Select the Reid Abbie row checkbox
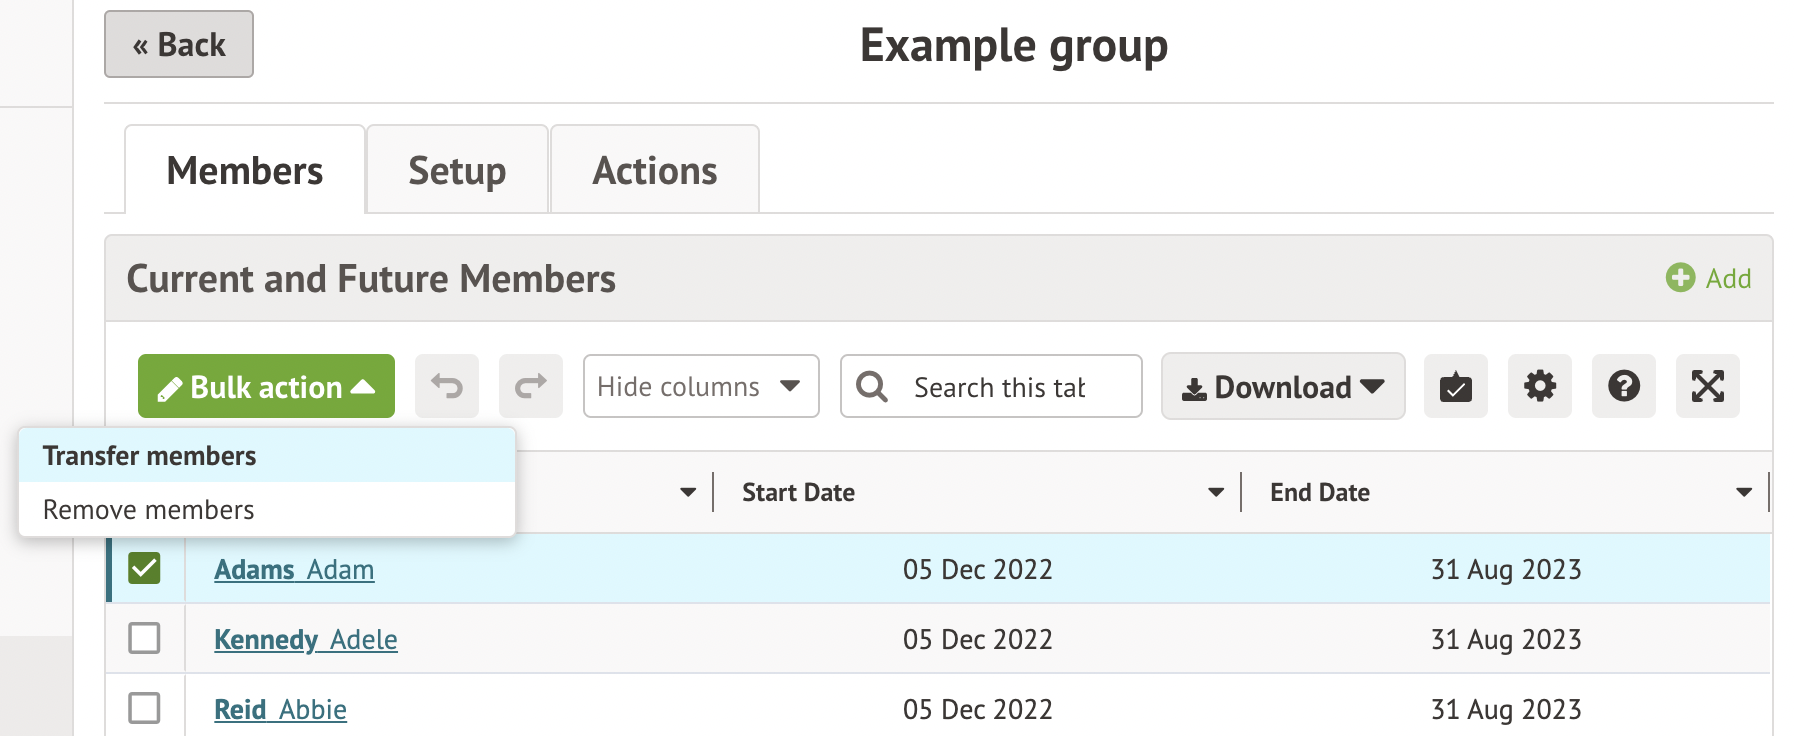Image resolution: width=1794 pixels, height=736 pixels. pyautogui.click(x=145, y=708)
